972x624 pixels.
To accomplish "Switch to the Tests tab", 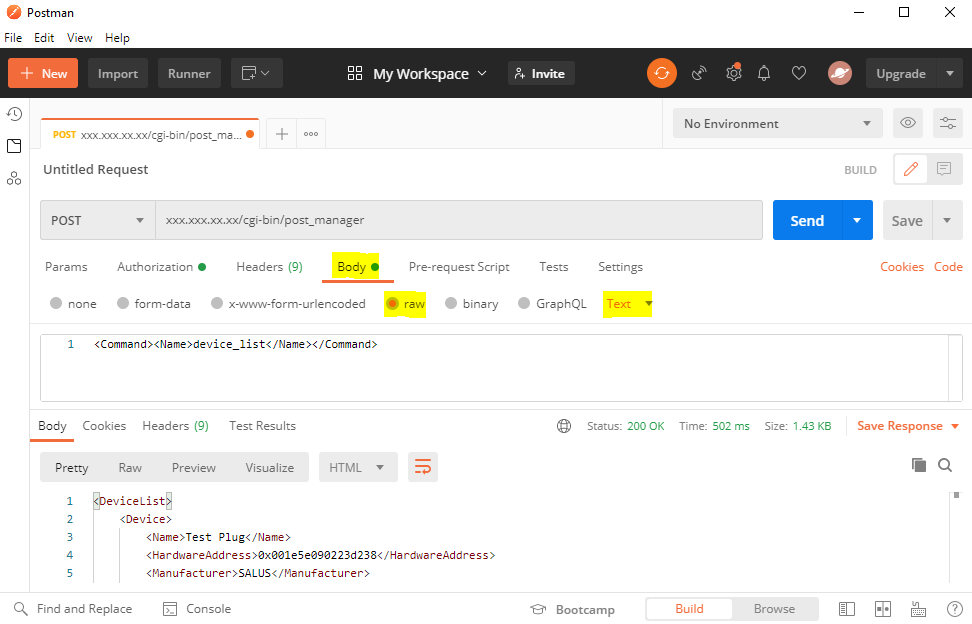I will (x=554, y=266).
